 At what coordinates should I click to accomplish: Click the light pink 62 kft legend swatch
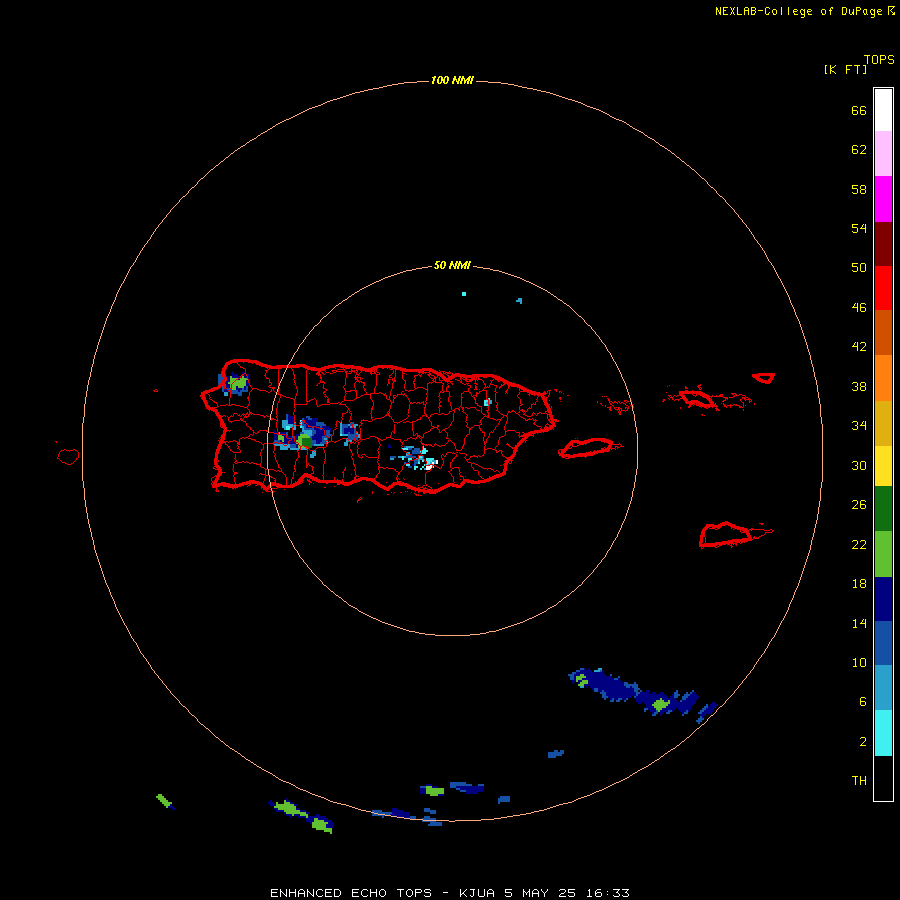(x=883, y=153)
